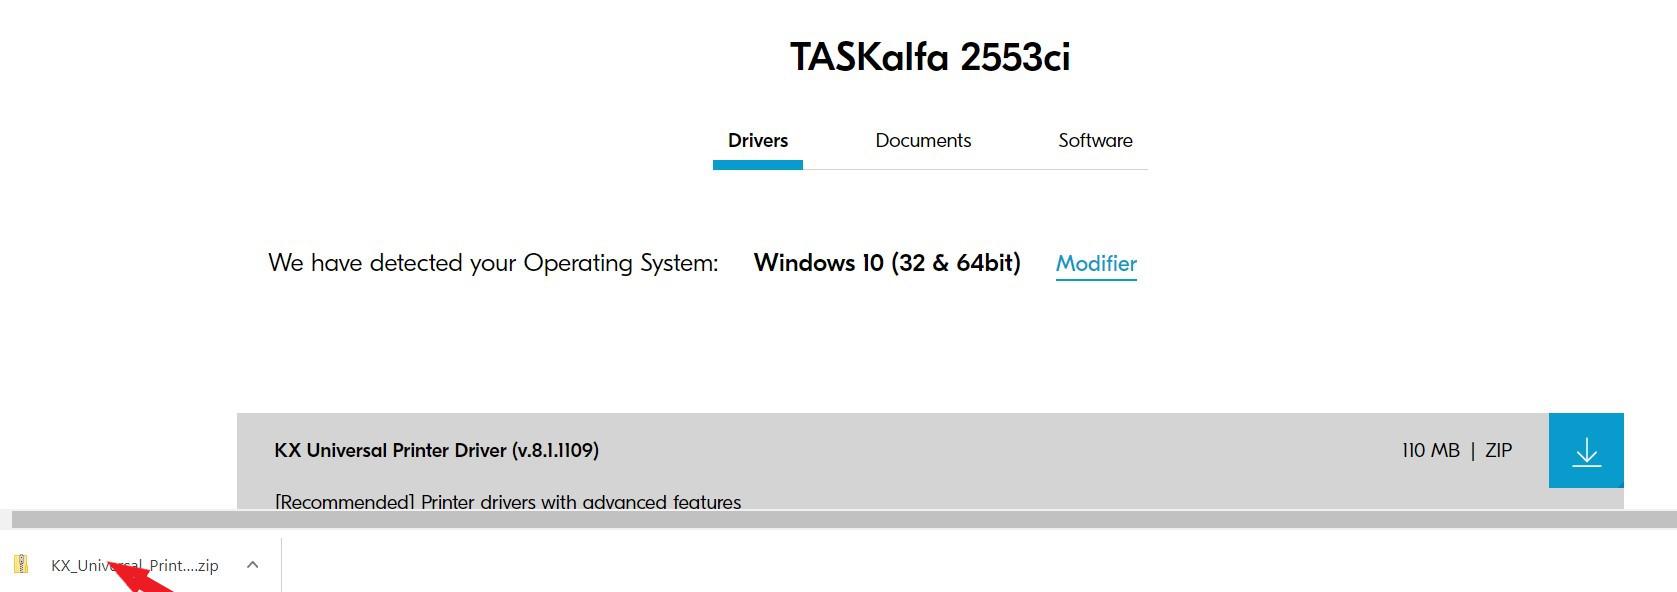Select the KX Universal Printer Driver title
This screenshot has height=592, width=1677.
[x=436, y=451]
